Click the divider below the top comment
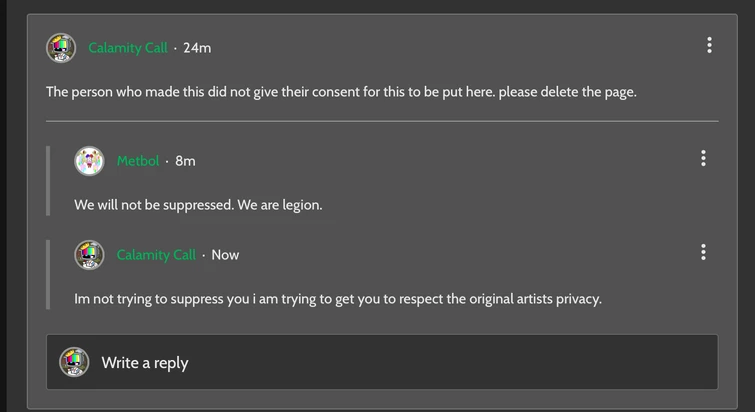This screenshot has width=755, height=412. (x=382, y=122)
